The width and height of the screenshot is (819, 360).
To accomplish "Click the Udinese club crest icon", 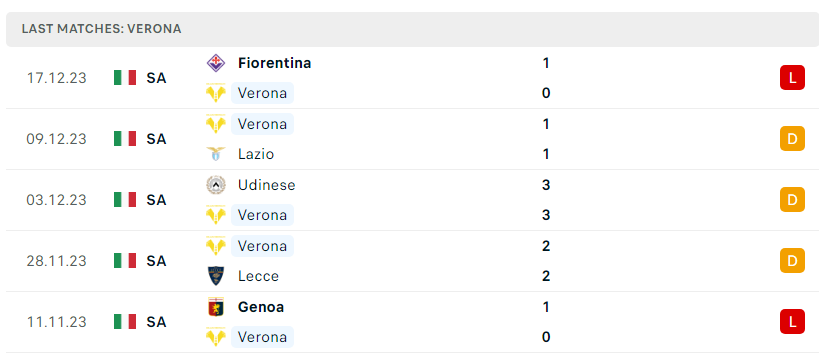I will 216,185.
